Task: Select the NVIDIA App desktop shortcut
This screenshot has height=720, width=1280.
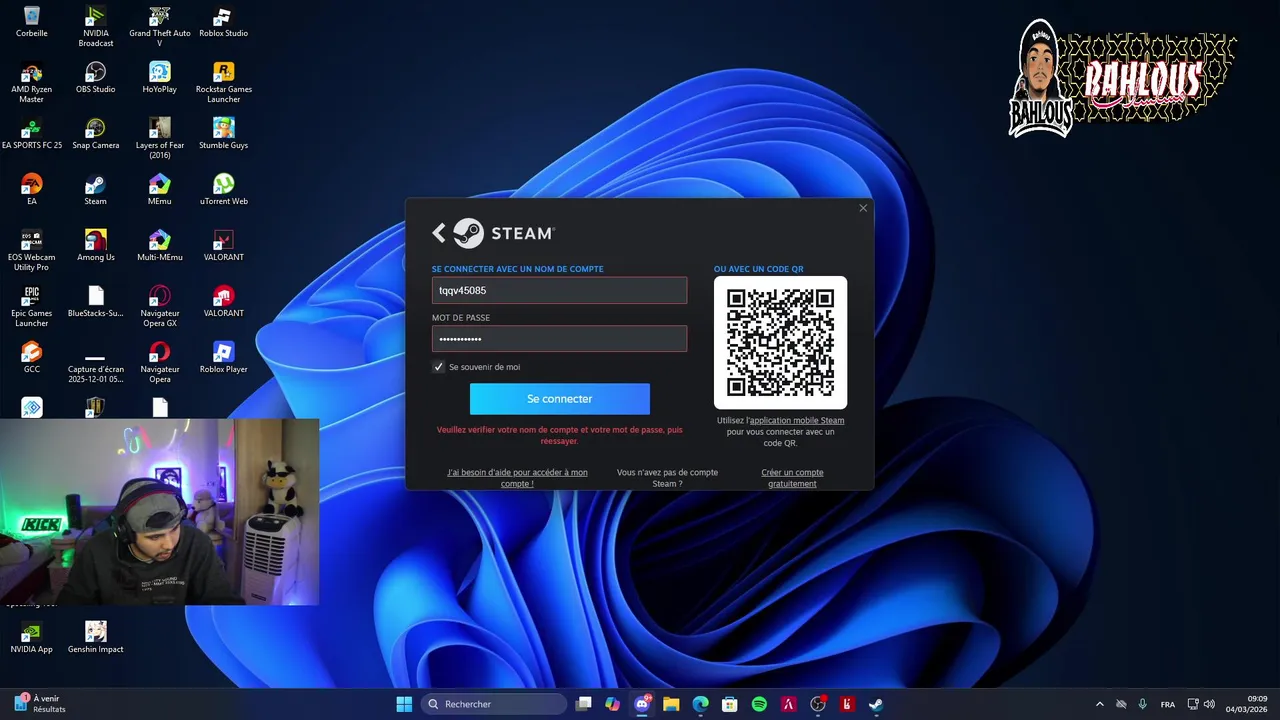Action: tap(32, 638)
